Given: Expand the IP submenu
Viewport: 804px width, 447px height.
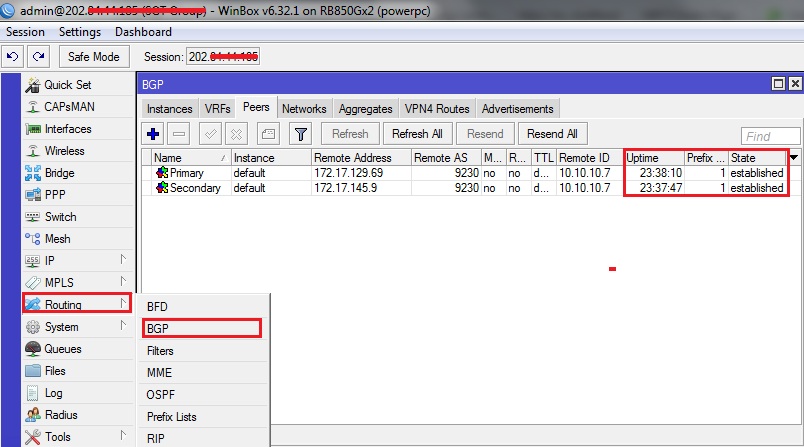Looking at the screenshot, I should coord(78,260).
